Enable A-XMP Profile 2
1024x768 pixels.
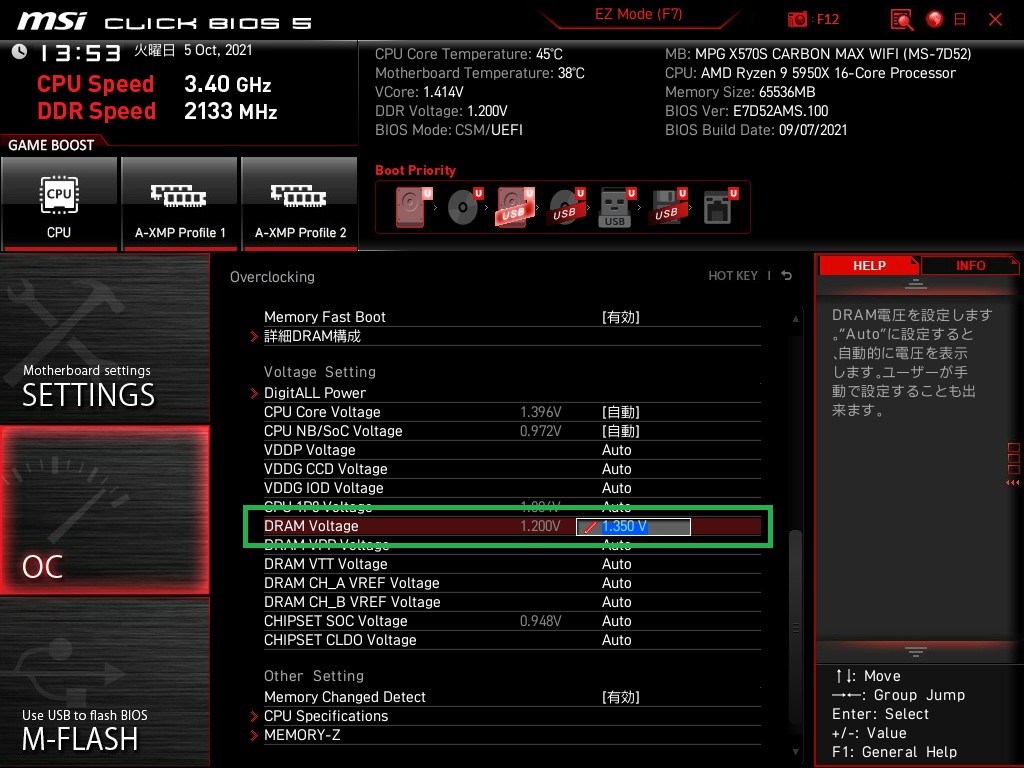[x=300, y=203]
